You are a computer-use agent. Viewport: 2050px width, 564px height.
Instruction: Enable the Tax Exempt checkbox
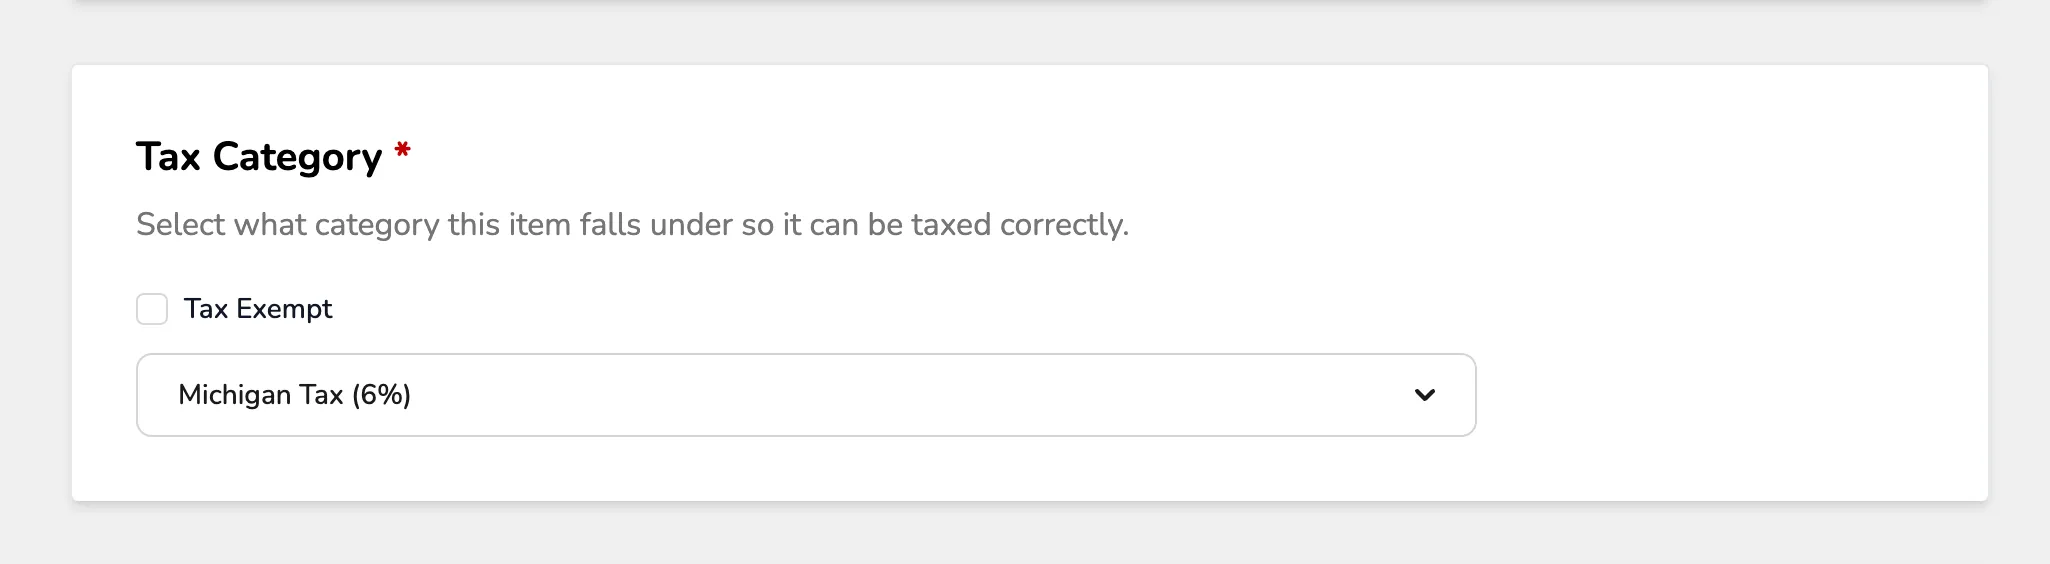[x=152, y=309]
